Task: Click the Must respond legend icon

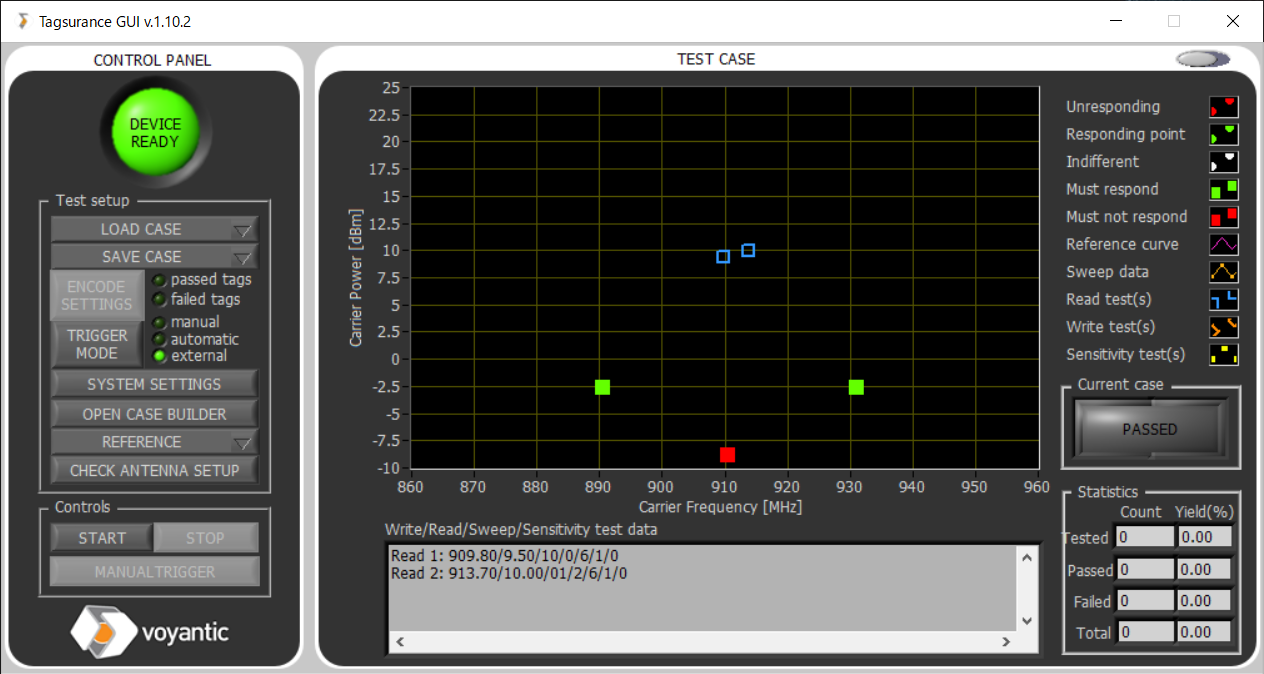Action: pyautogui.click(x=1224, y=189)
